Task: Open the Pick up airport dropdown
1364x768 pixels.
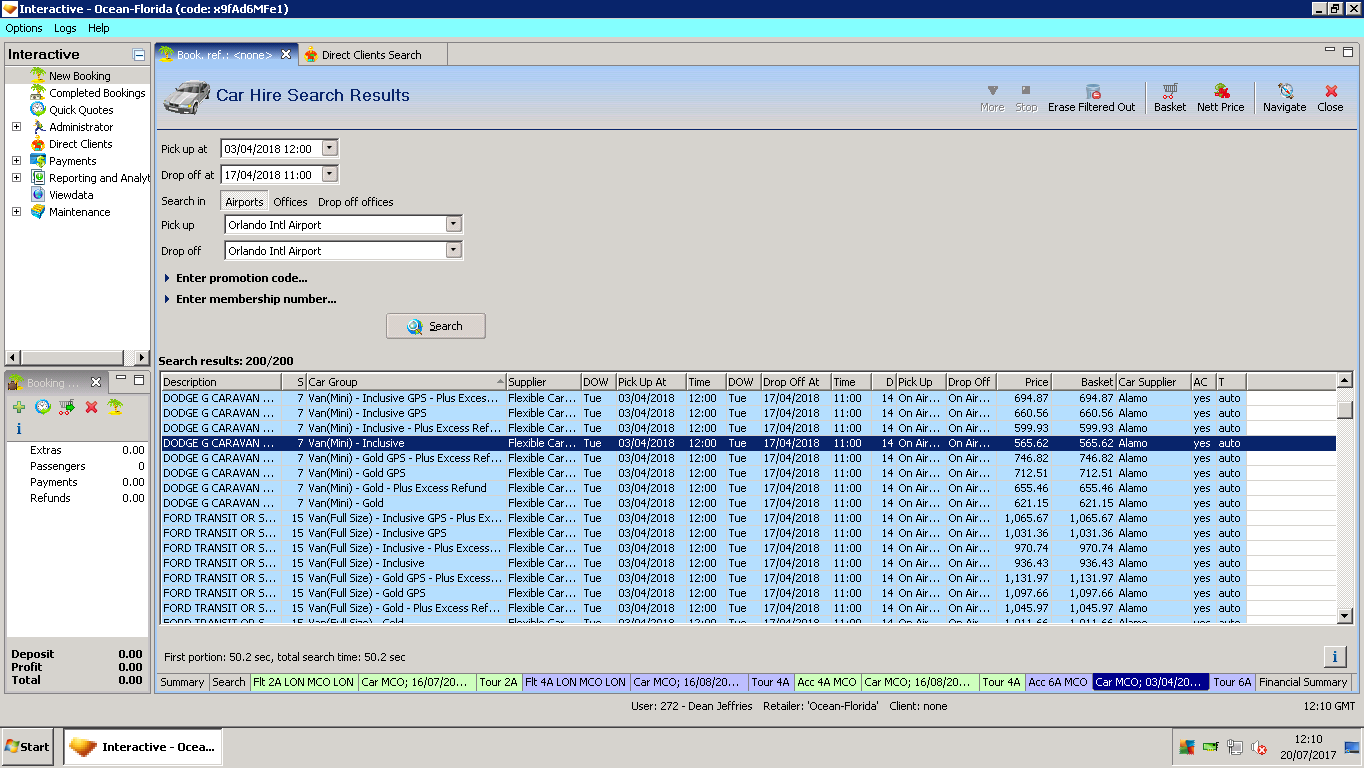Action: (x=453, y=225)
